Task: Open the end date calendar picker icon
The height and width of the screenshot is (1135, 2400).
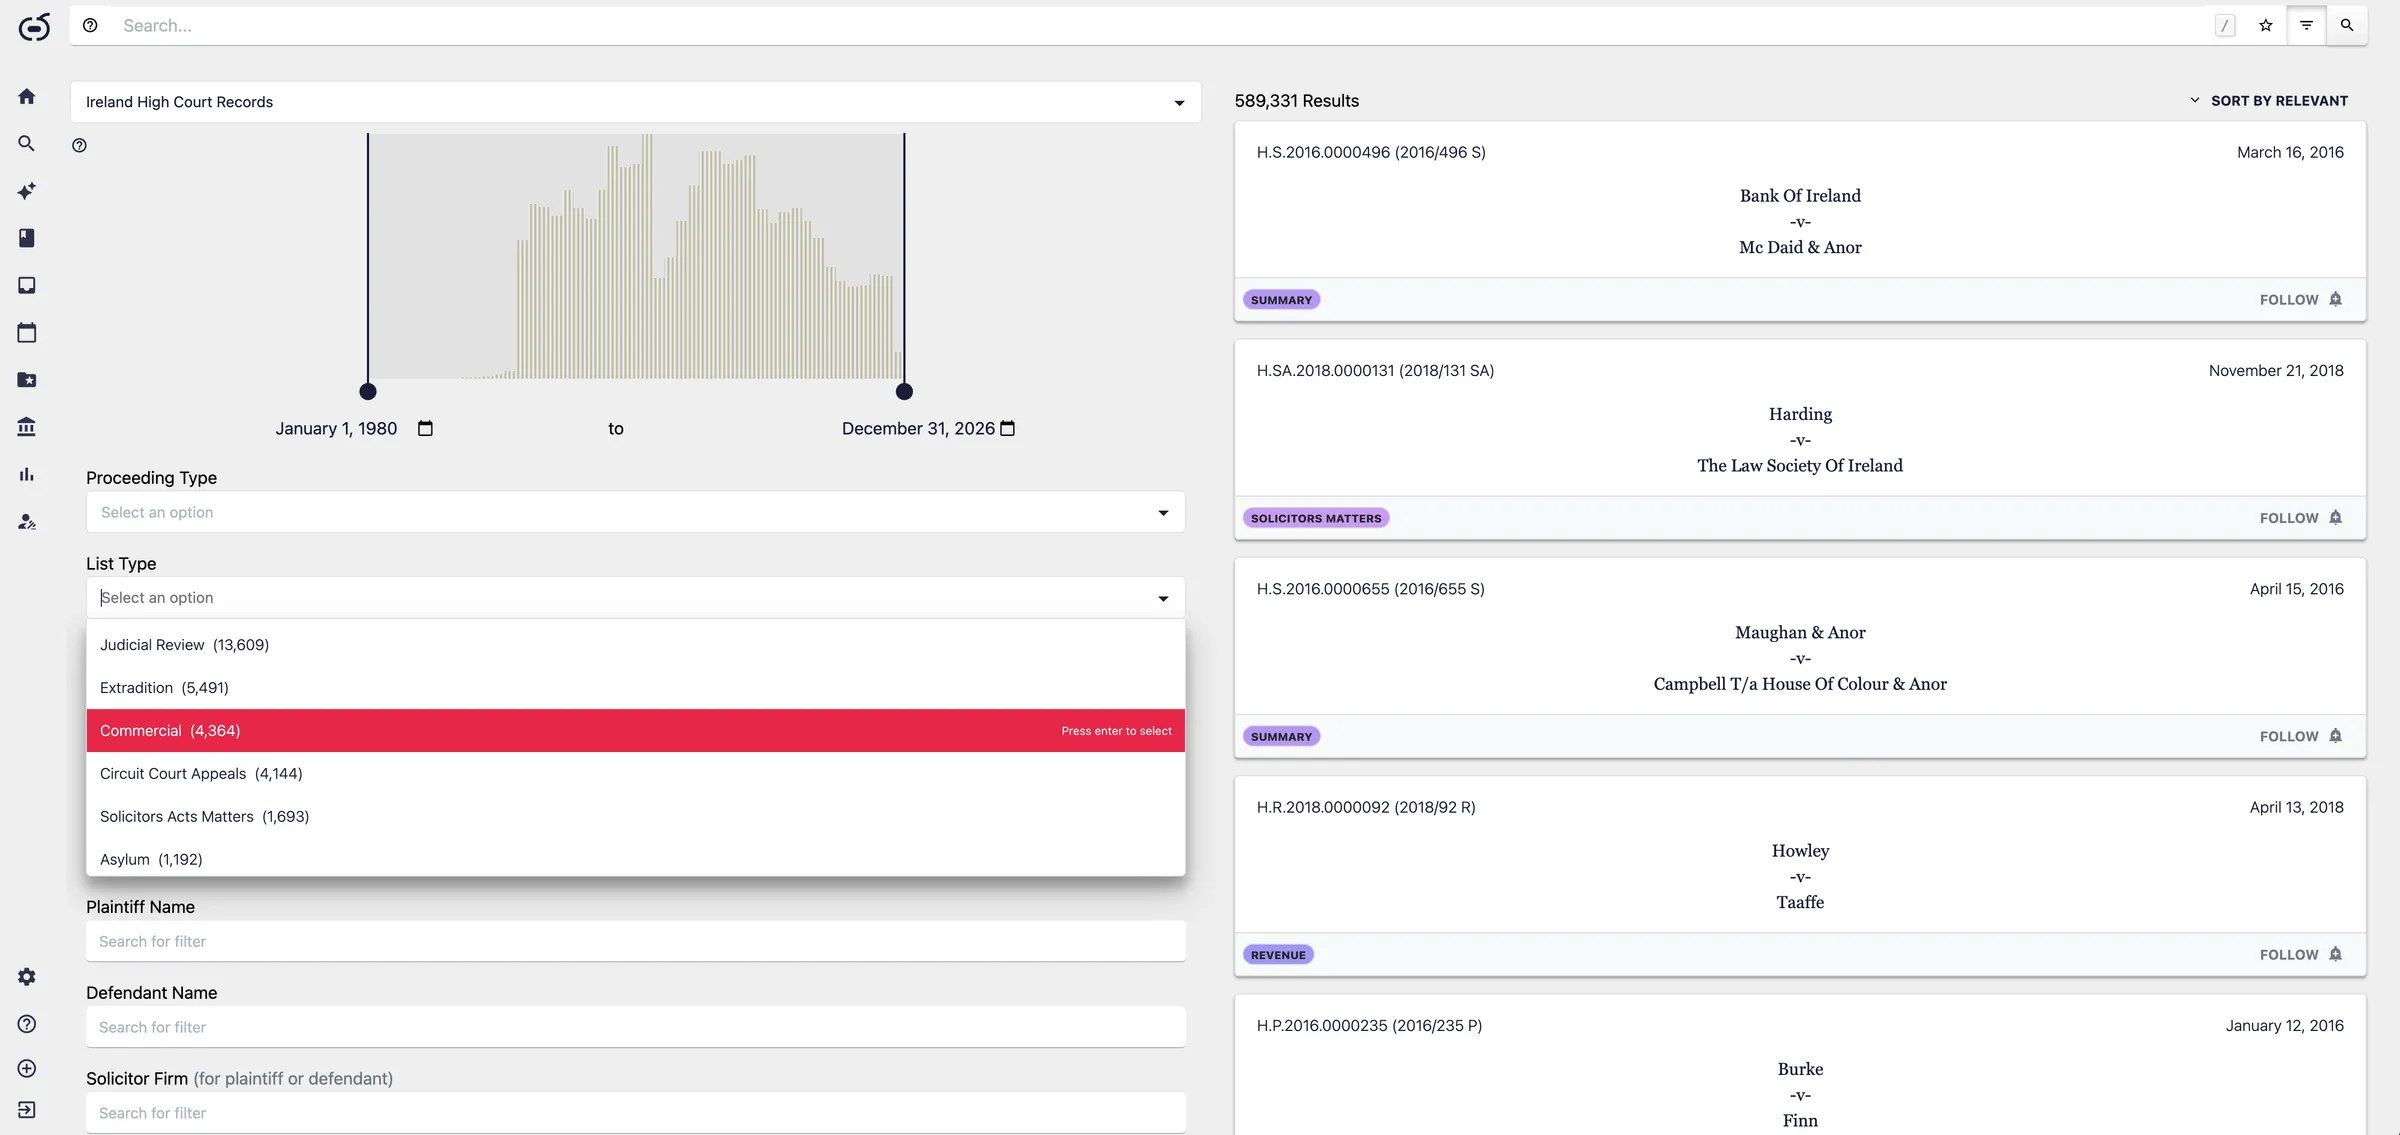Action: [1008, 429]
